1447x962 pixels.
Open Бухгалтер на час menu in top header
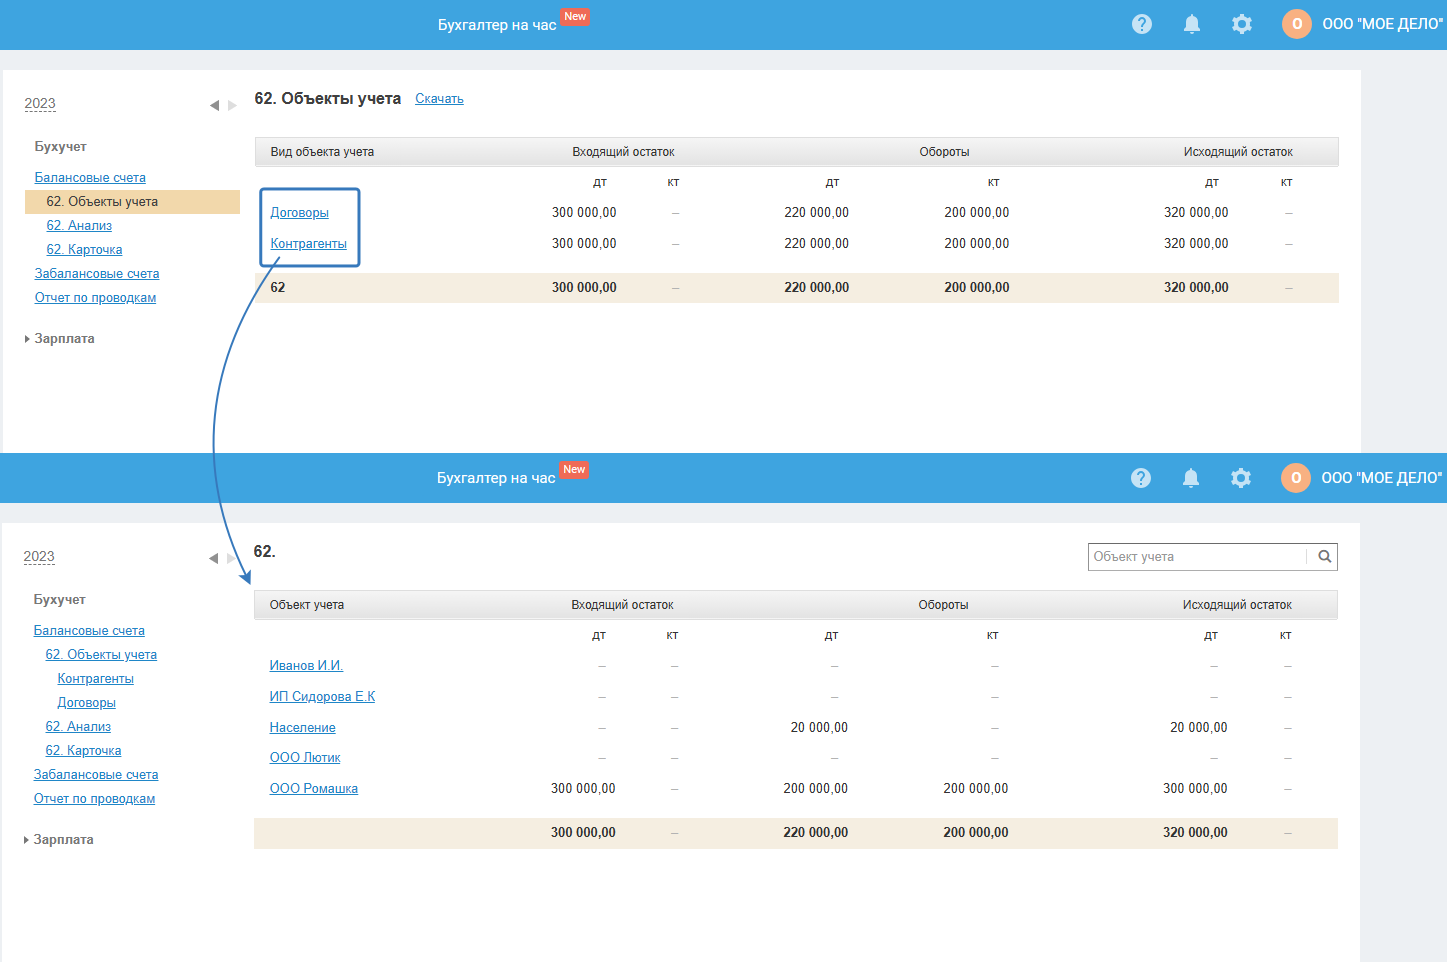point(497,25)
